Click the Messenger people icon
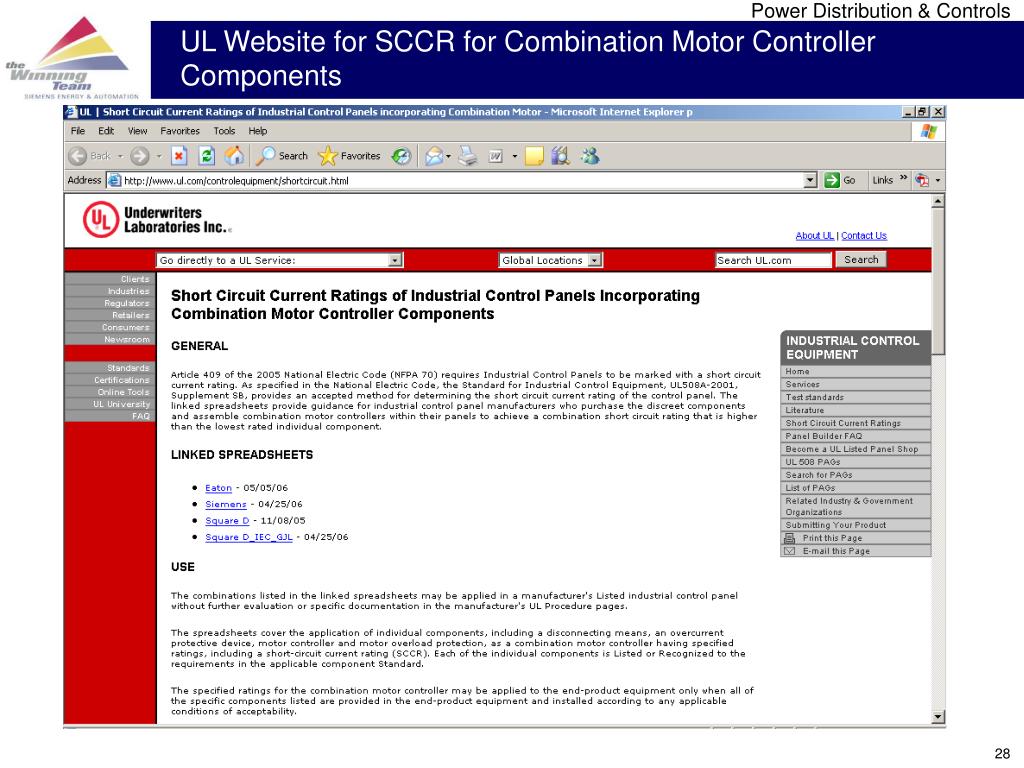1024x768 pixels. pos(590,156)
